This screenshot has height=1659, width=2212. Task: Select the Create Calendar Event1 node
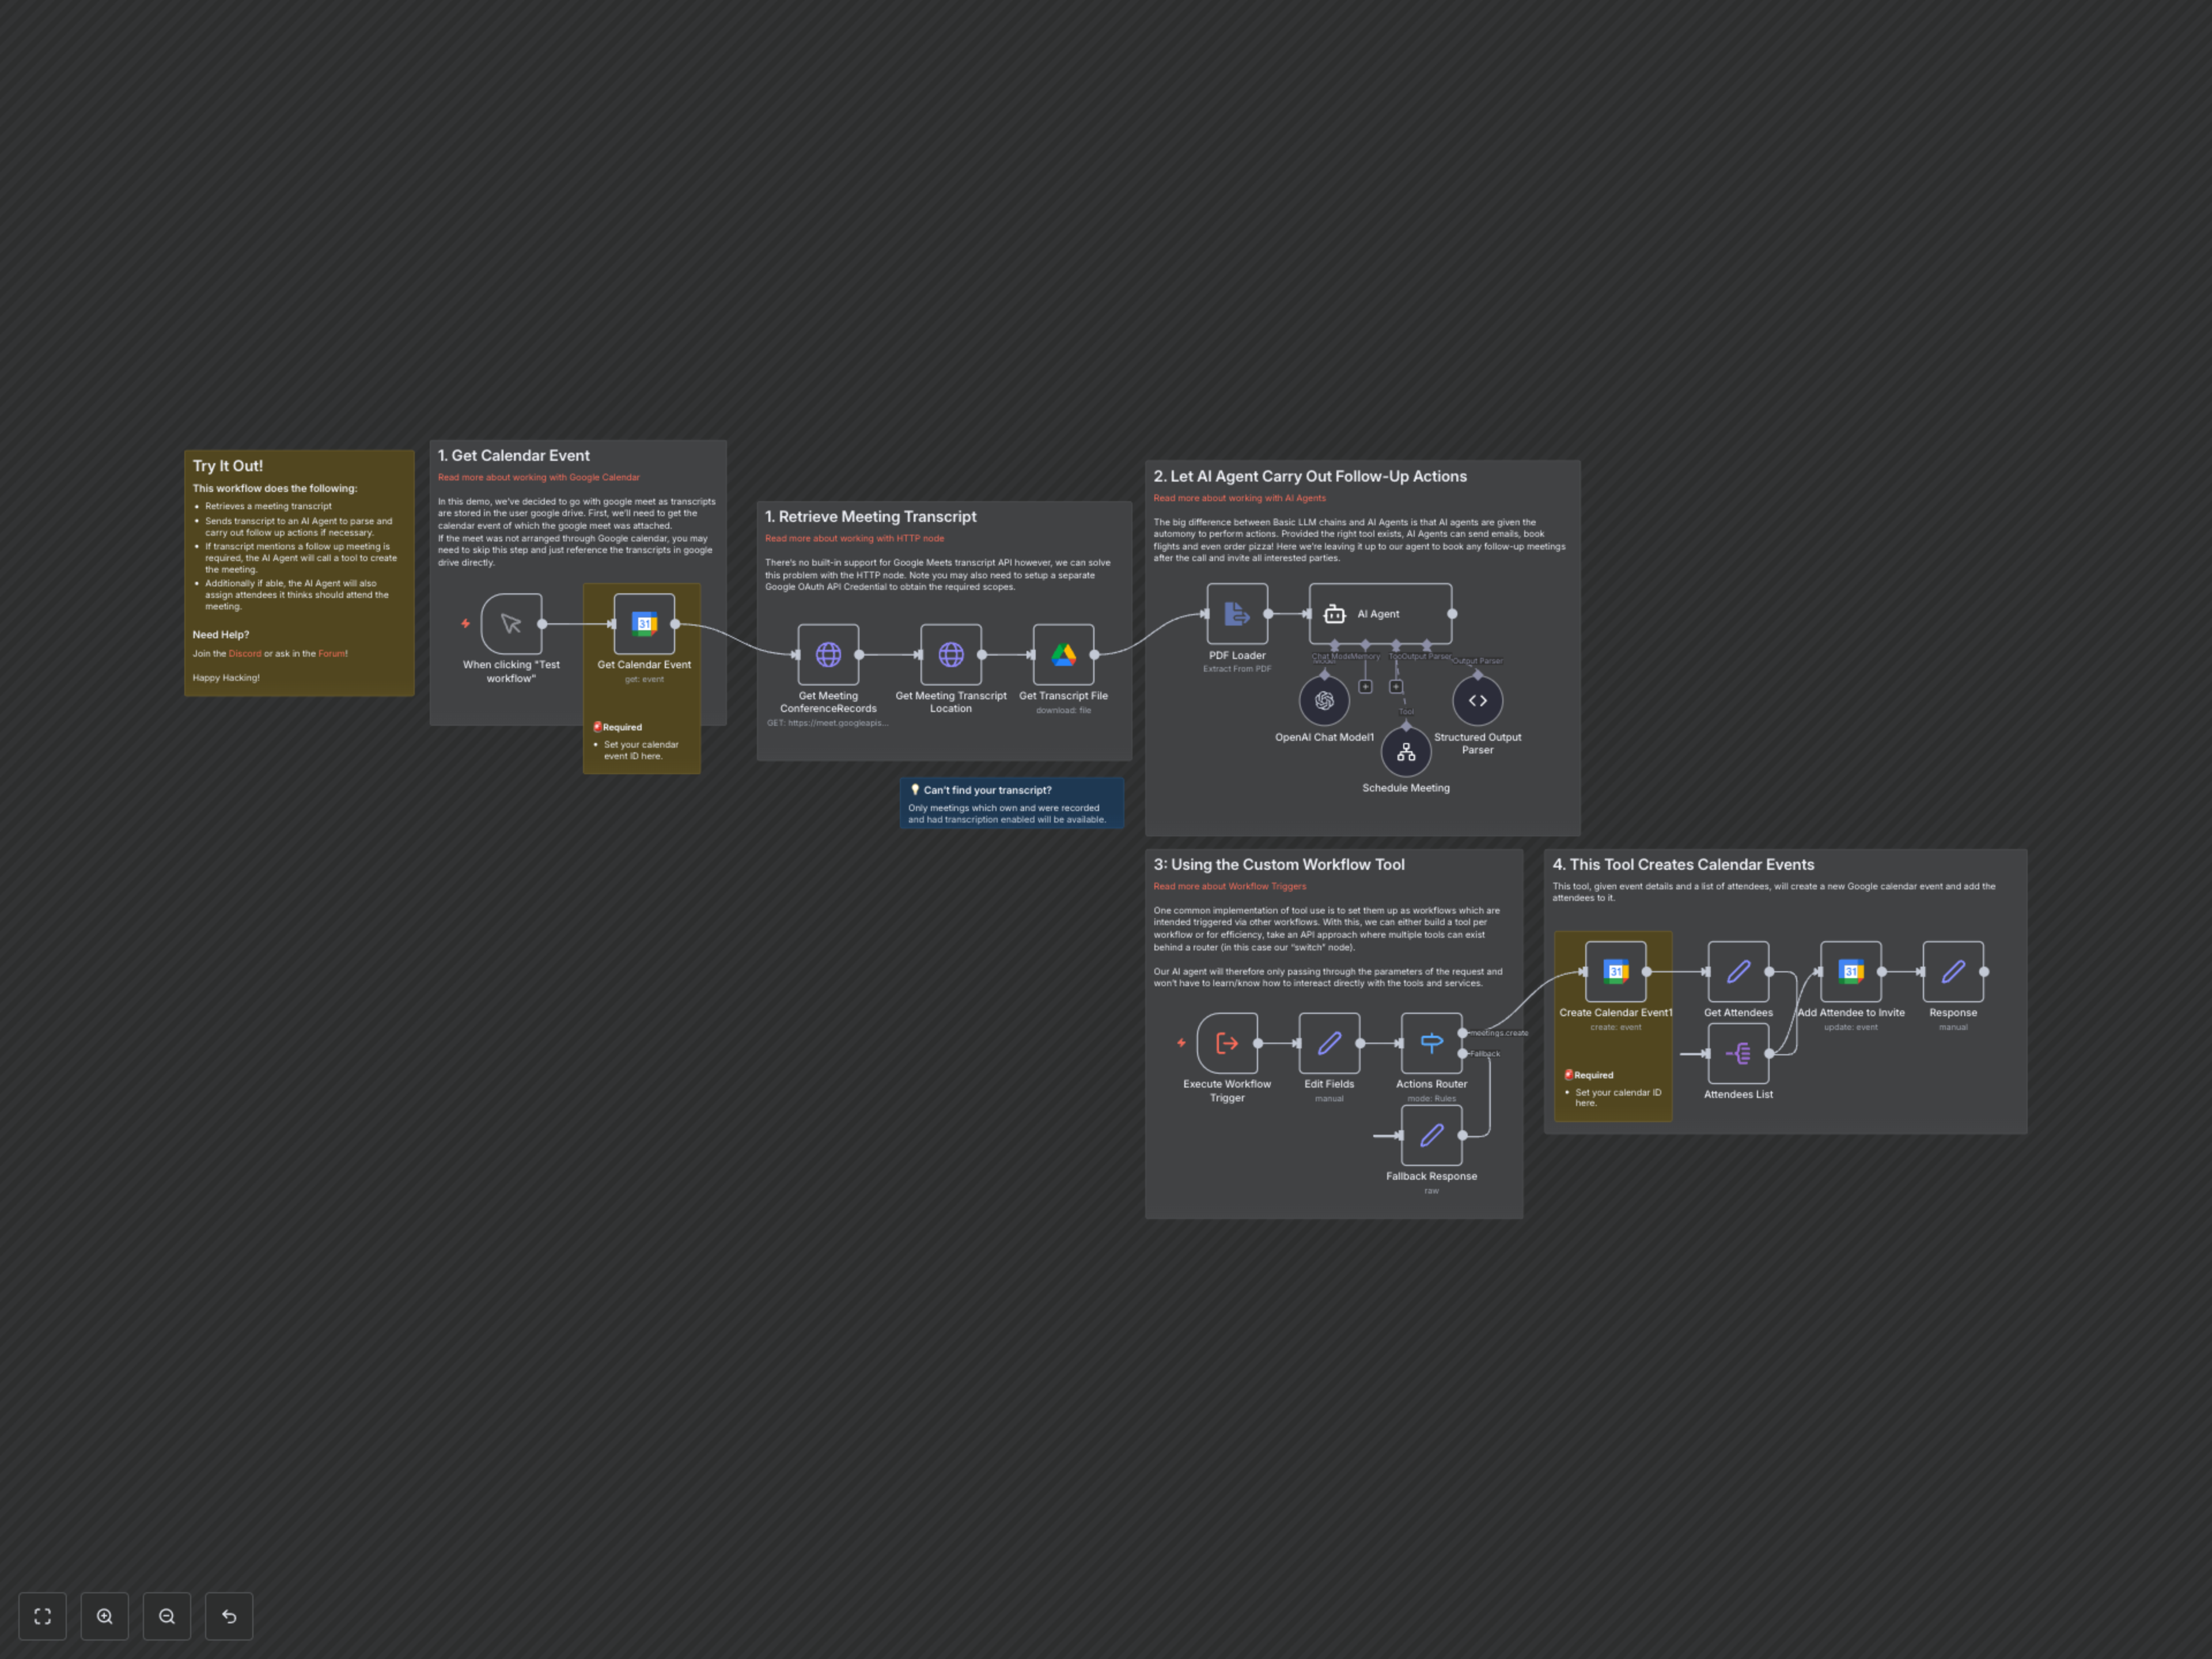click(1613, 970)
